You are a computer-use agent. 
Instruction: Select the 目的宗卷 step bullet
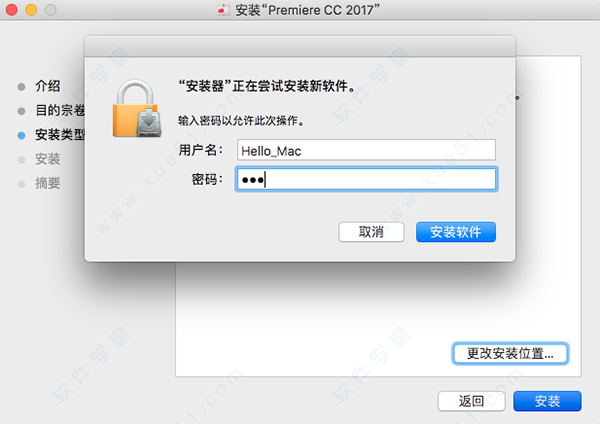pos(21,111)
